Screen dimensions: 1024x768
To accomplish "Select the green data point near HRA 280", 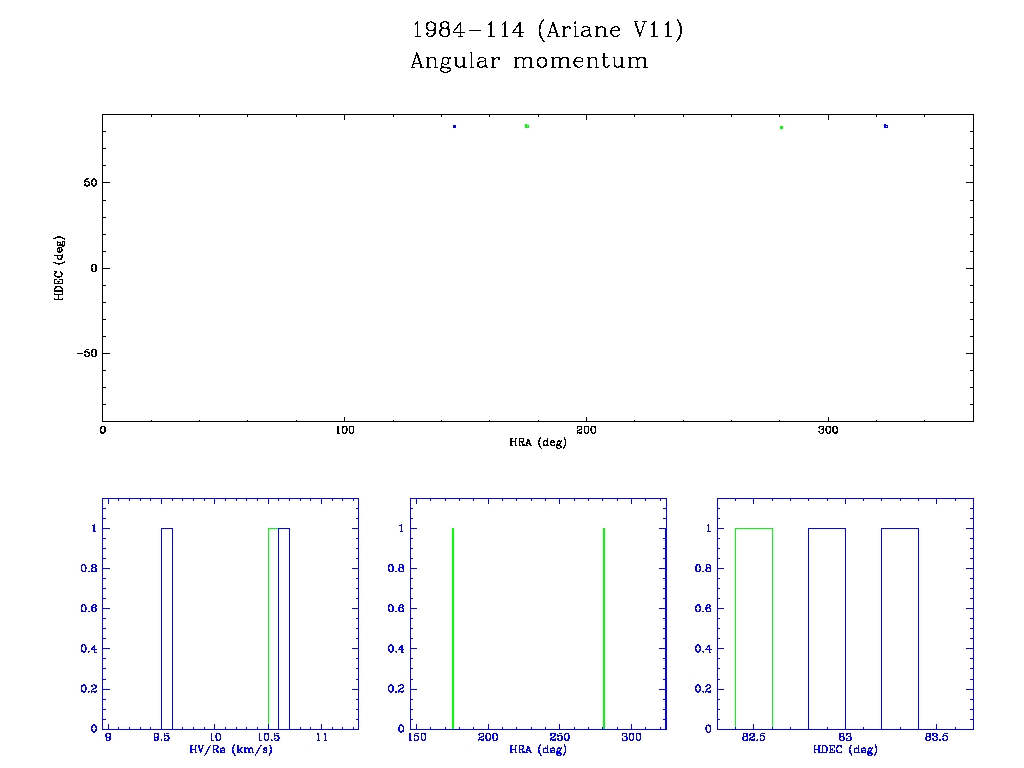I will tap(782, 127).
